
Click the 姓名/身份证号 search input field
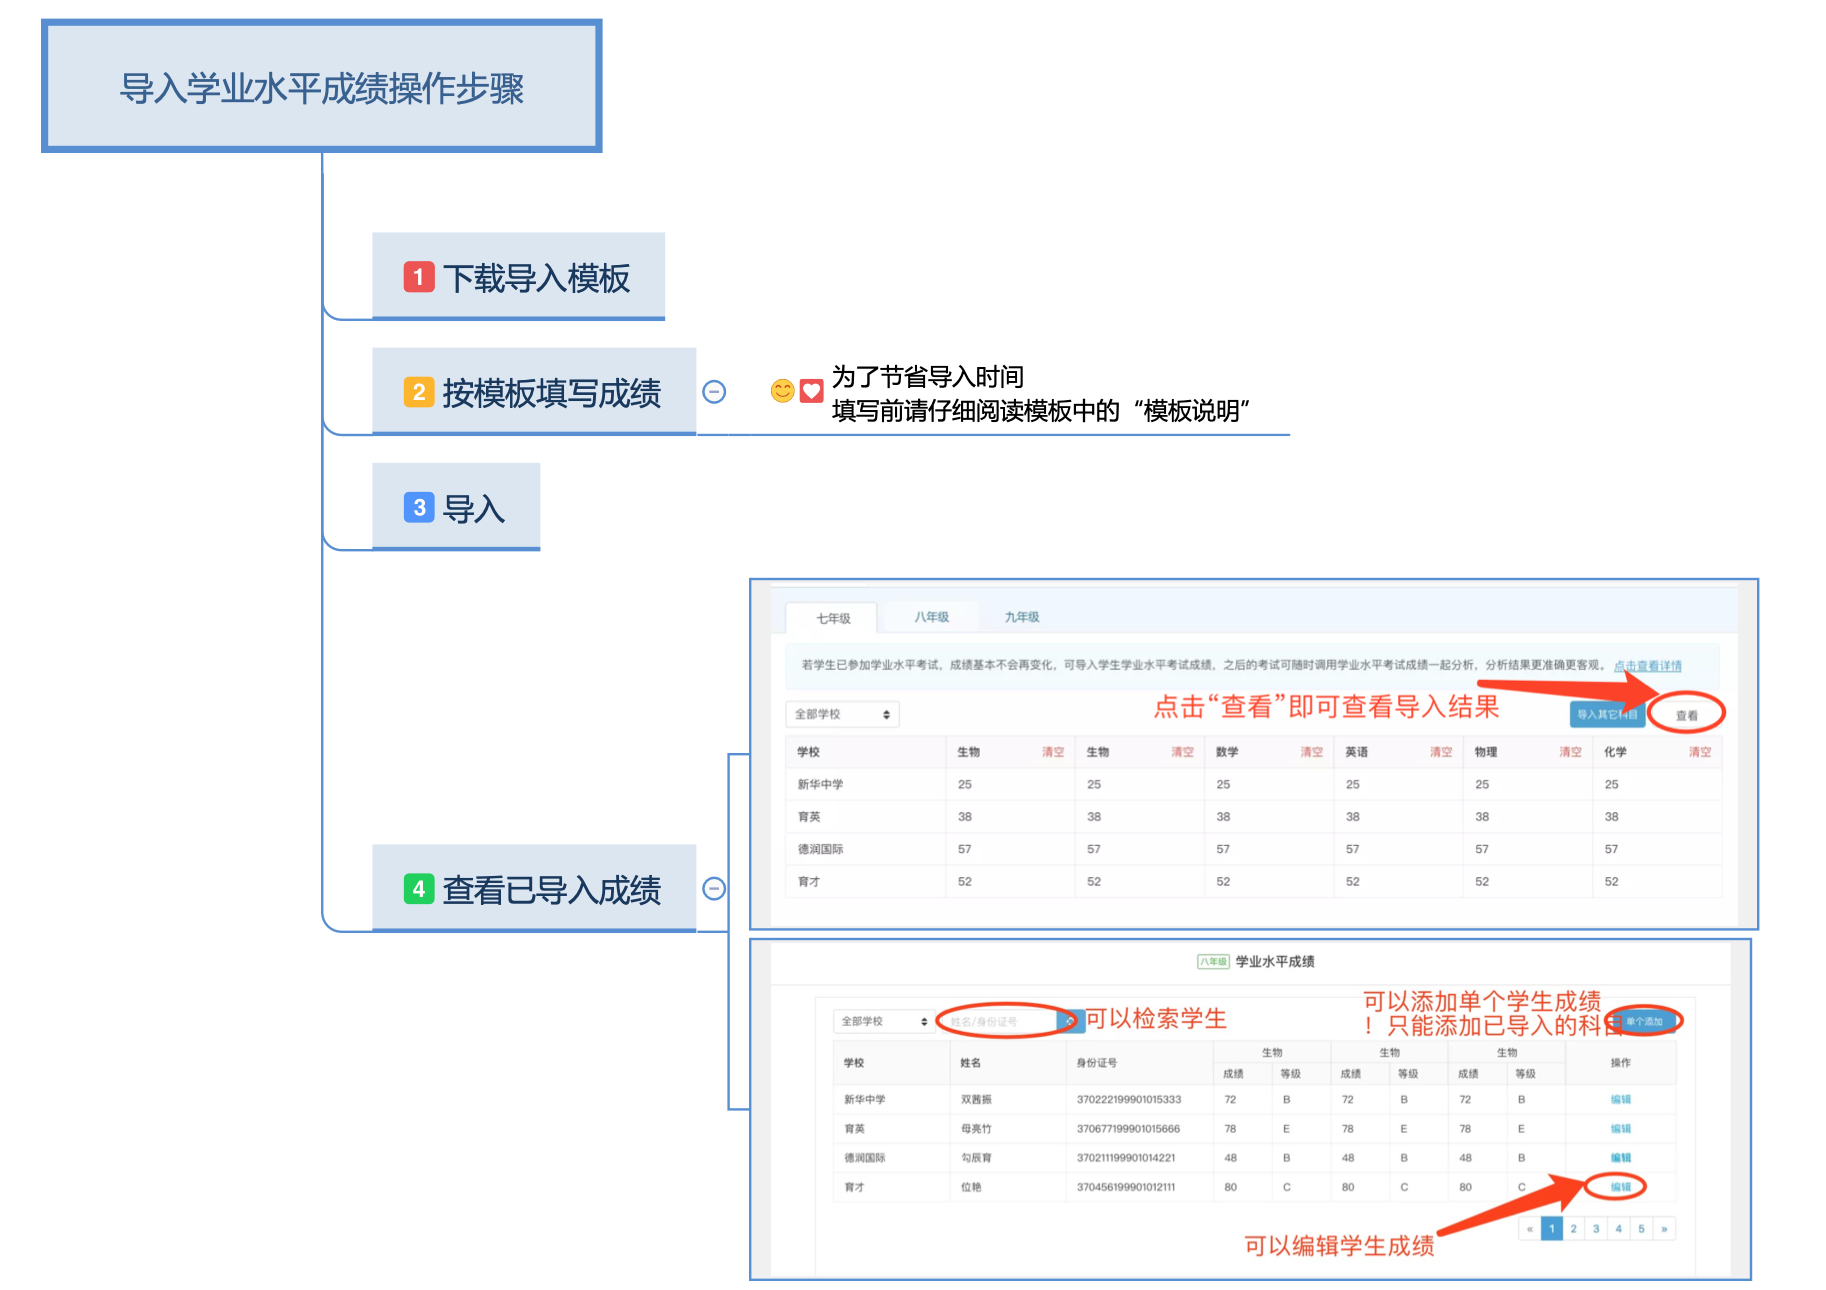pyautogui.click(x=999, y=1021)
